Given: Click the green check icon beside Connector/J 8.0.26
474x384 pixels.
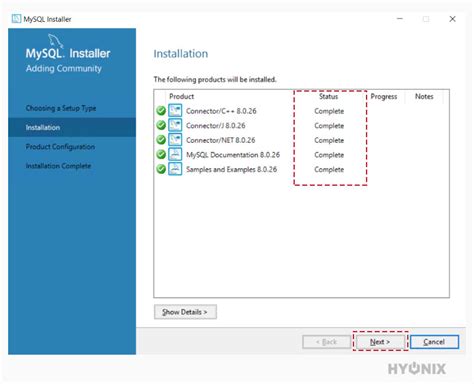Looking at the screenshot, I should click(161, 125).
